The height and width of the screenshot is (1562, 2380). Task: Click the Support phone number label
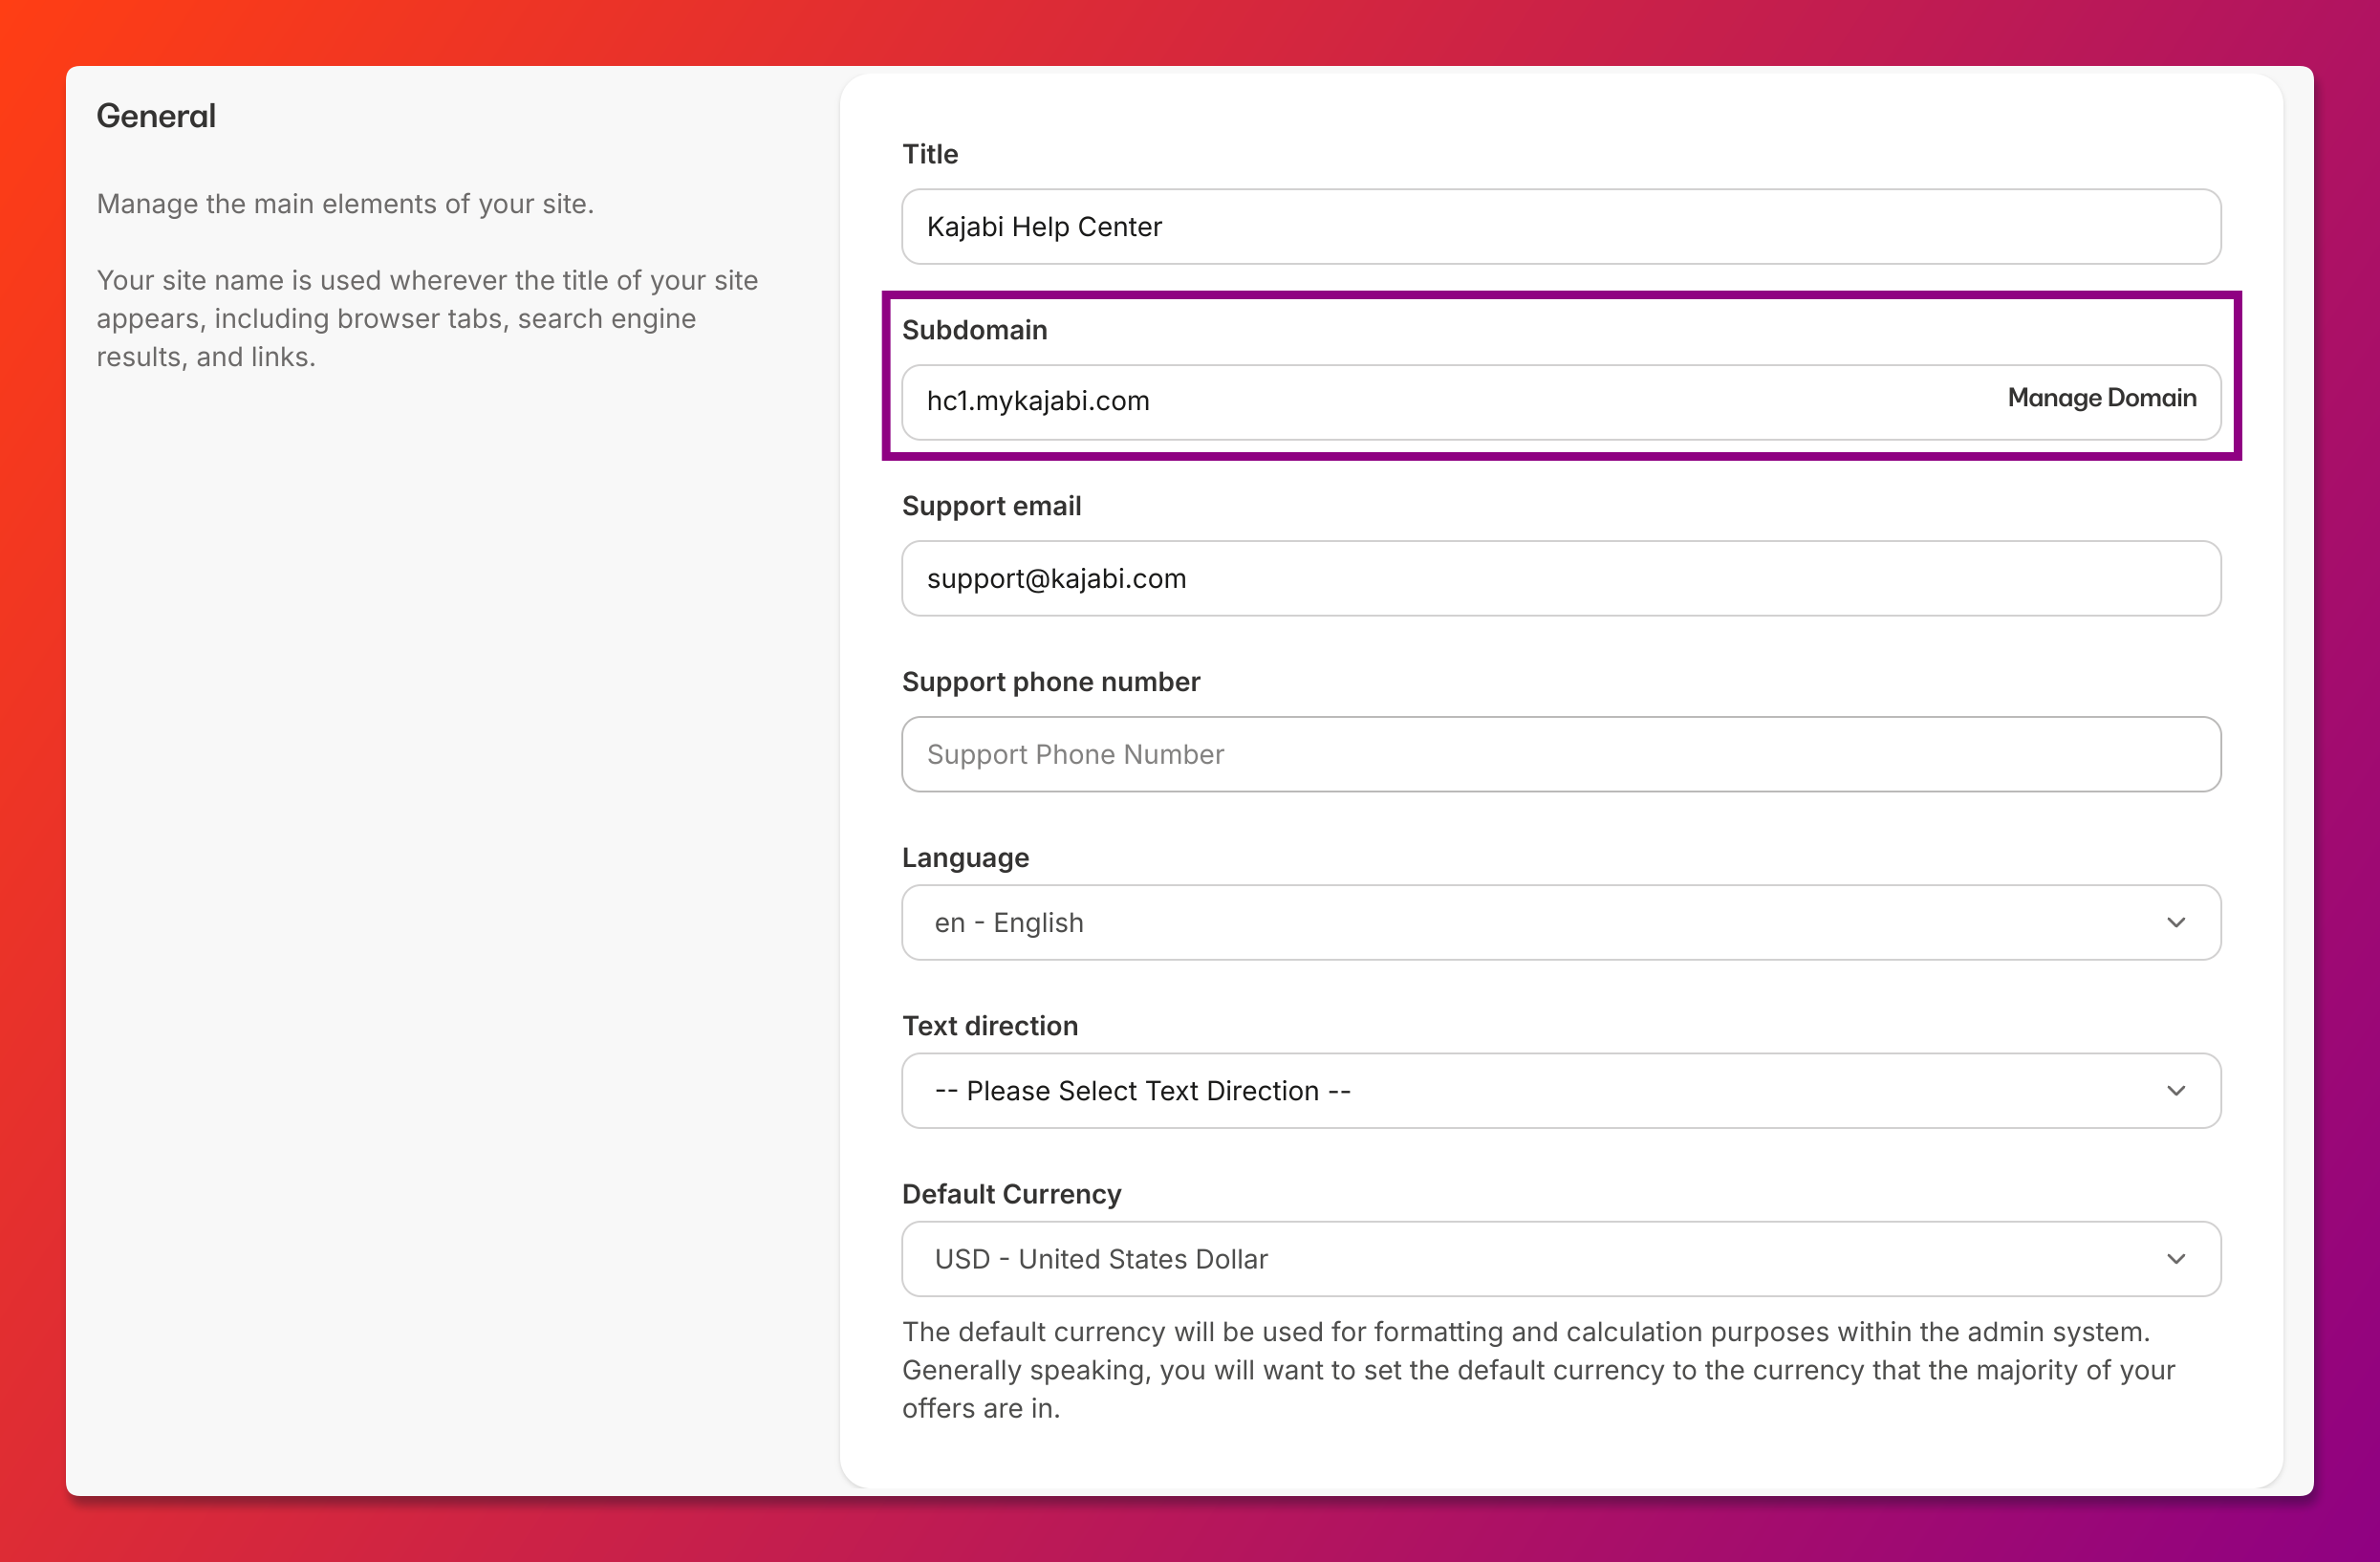1051,682
